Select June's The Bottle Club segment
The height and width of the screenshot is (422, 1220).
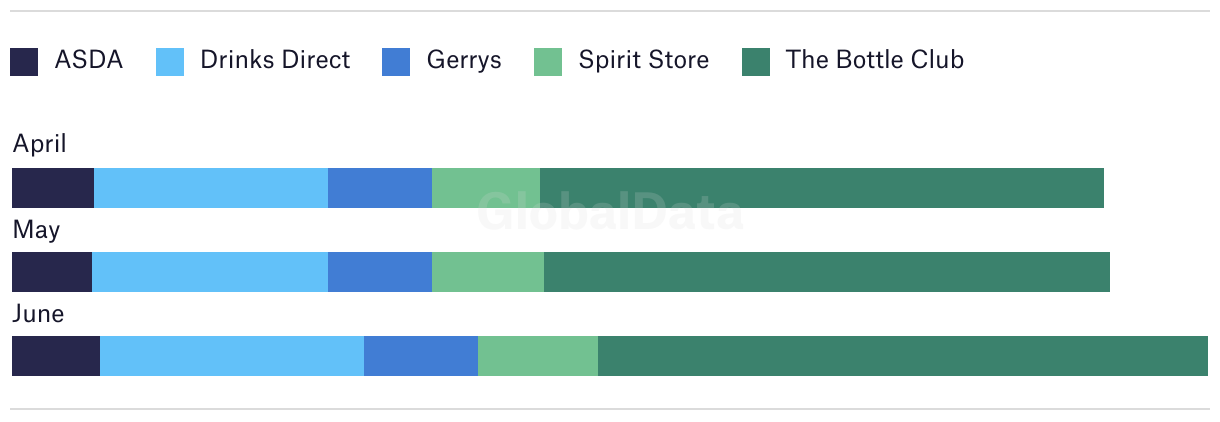[903, 356]
